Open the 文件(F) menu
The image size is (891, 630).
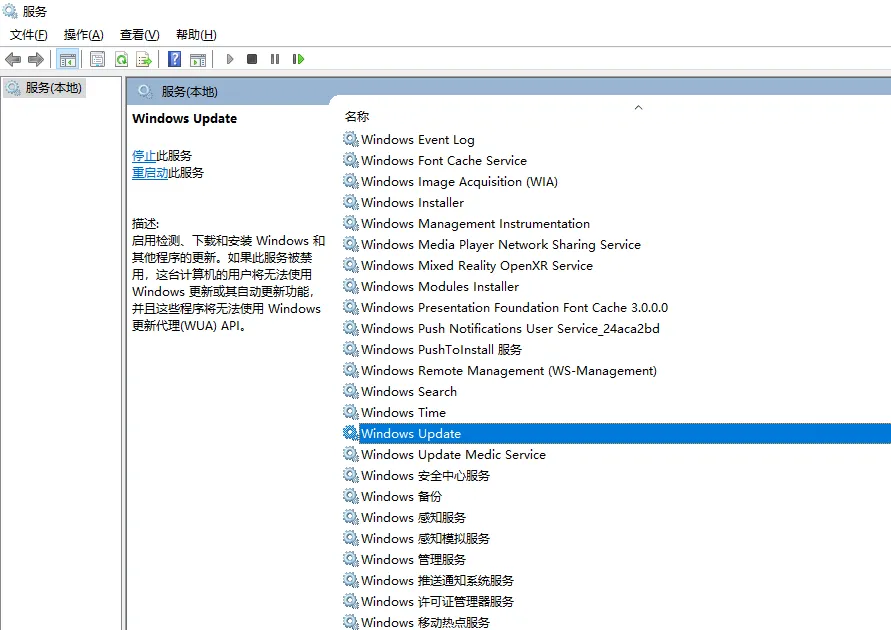[29, 35]
